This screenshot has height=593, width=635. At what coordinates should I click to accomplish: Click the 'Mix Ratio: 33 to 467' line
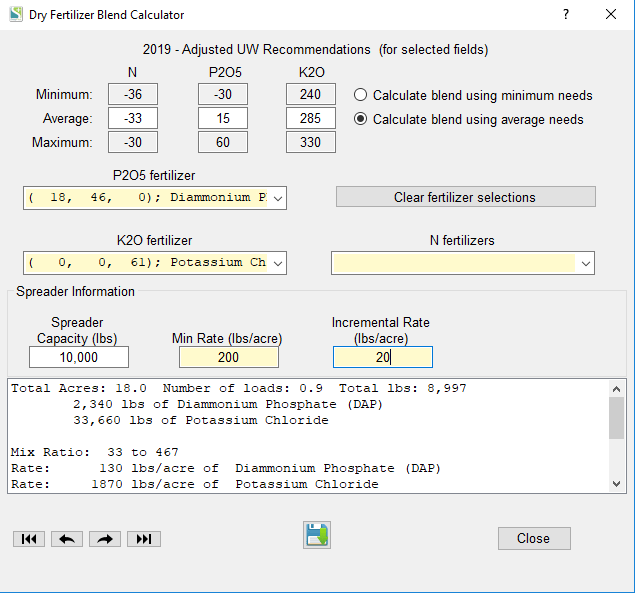pyautogui.click(x=94, y=452)
